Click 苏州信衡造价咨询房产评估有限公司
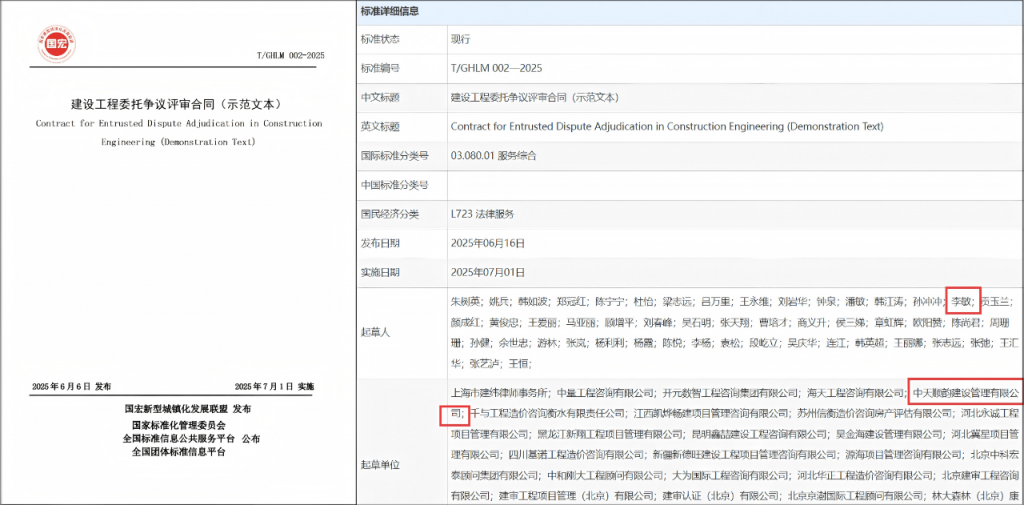The height and width of the screenshot is (505, 1024). 874,413
